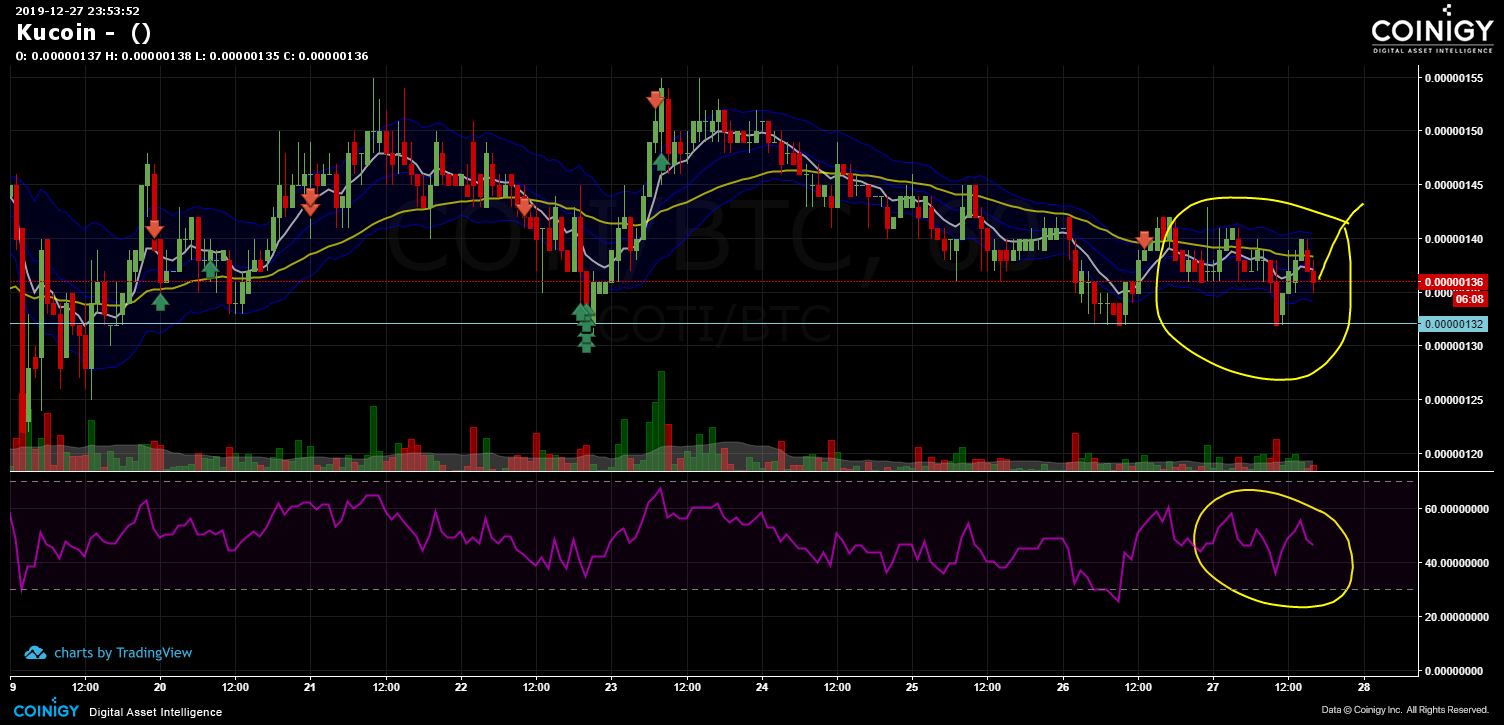
Task: Click the TradingView cloud icon
Action: (36, 653)
